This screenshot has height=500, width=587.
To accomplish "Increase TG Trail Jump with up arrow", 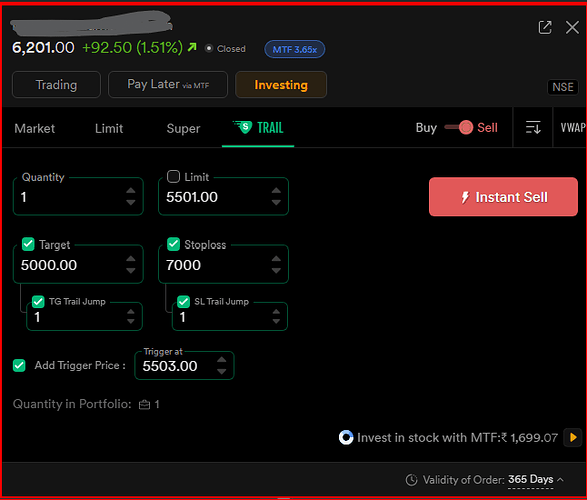I will coord(131,311).
